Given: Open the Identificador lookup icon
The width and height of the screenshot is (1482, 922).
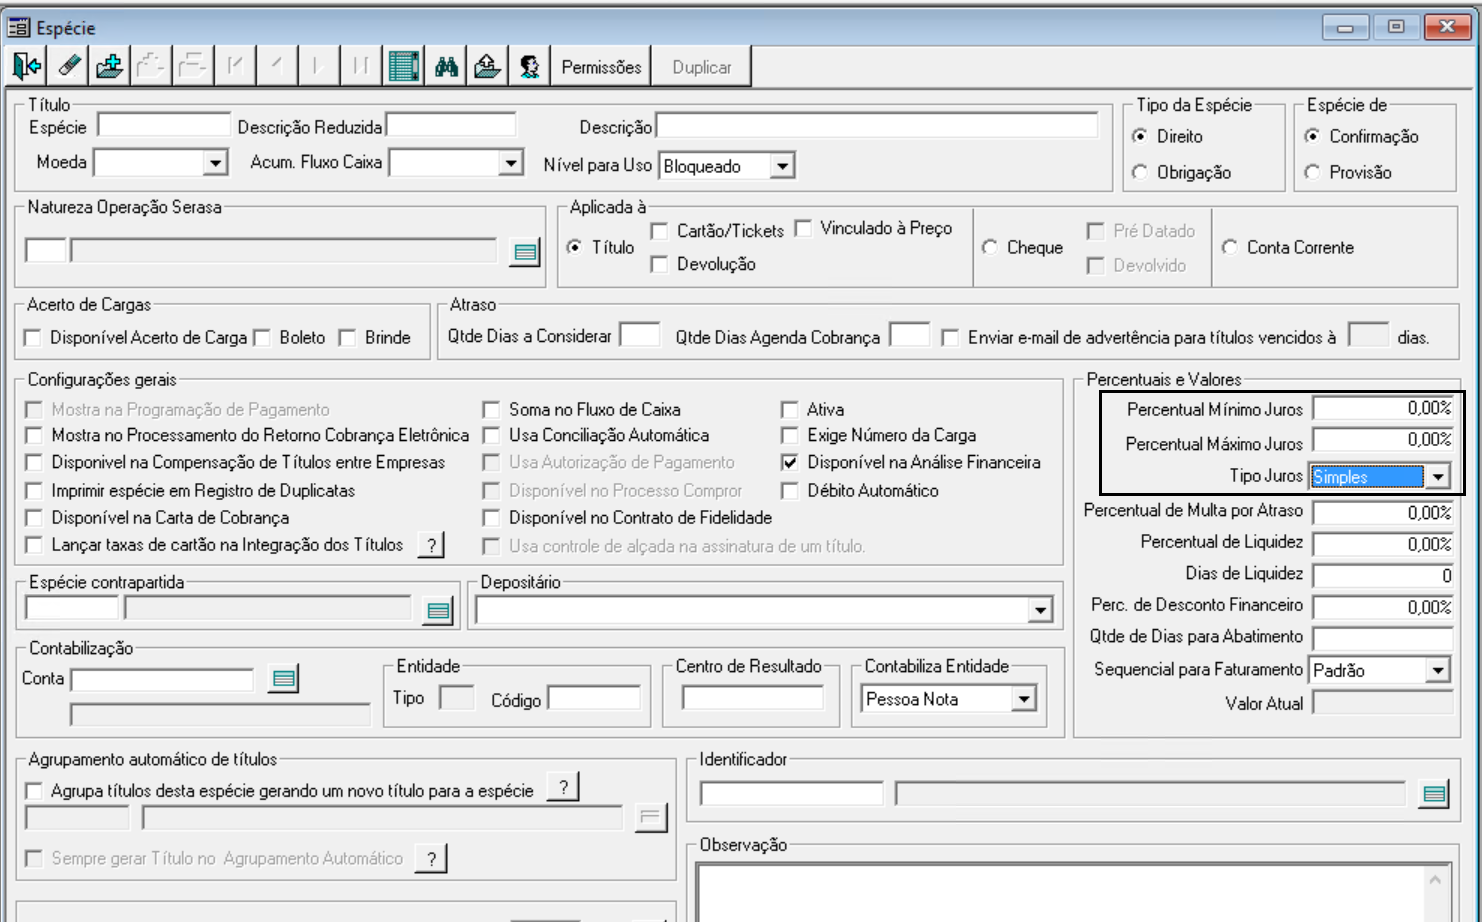Looking at the screenshot, I should coord(1434,795).
